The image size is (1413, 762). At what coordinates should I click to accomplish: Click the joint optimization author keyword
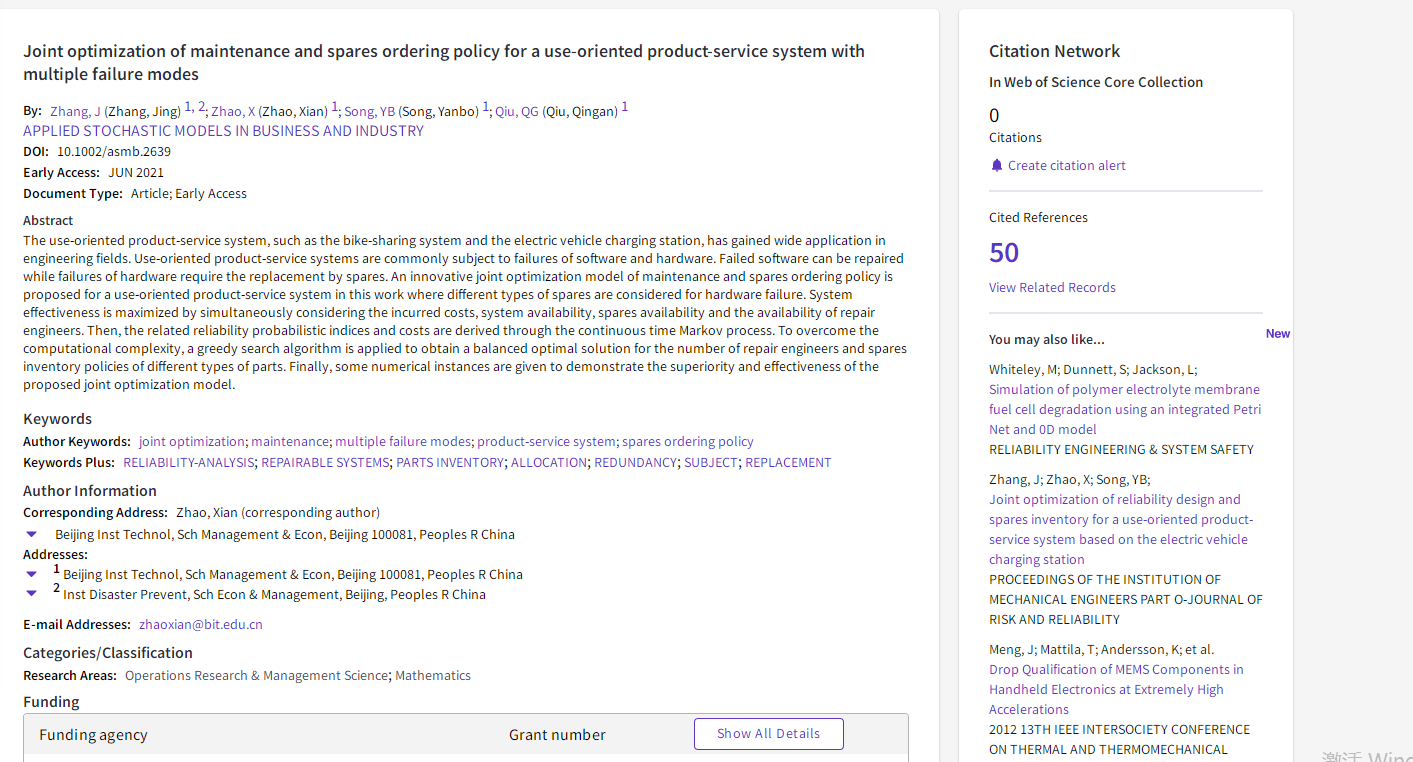tap(191, 442)
